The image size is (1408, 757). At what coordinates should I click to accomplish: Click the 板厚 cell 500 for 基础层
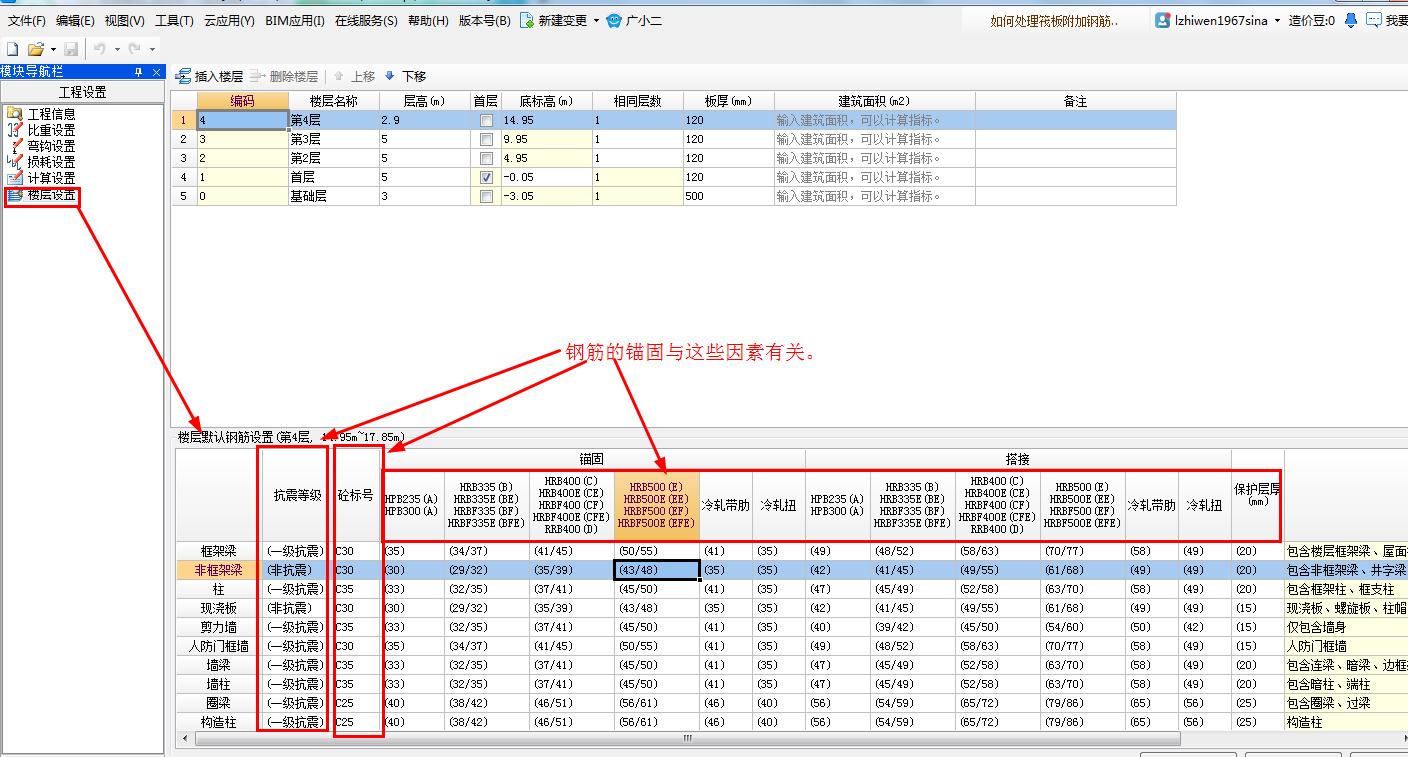click(729, 196)
